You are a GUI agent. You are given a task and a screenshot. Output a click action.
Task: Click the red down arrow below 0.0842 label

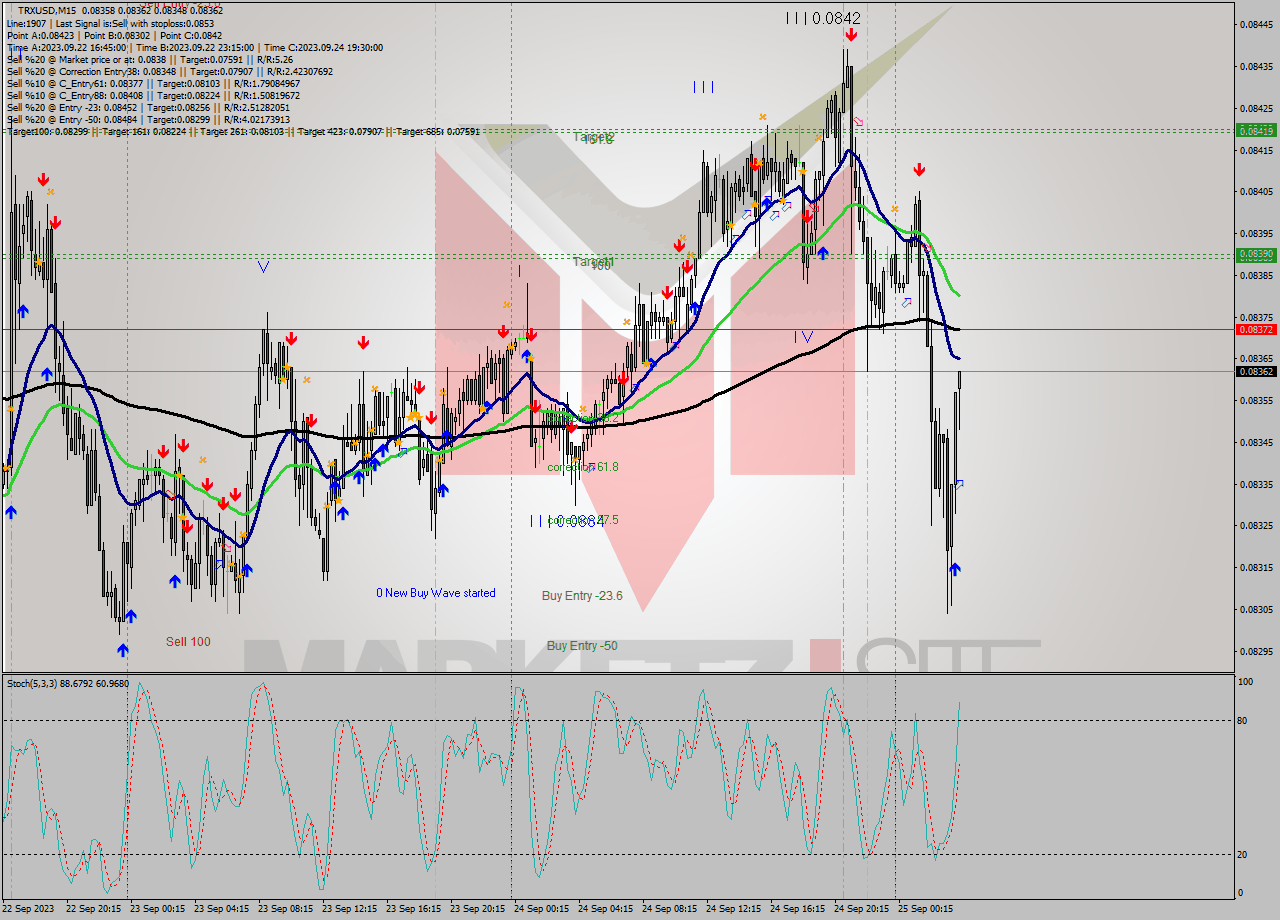[850, 35]
